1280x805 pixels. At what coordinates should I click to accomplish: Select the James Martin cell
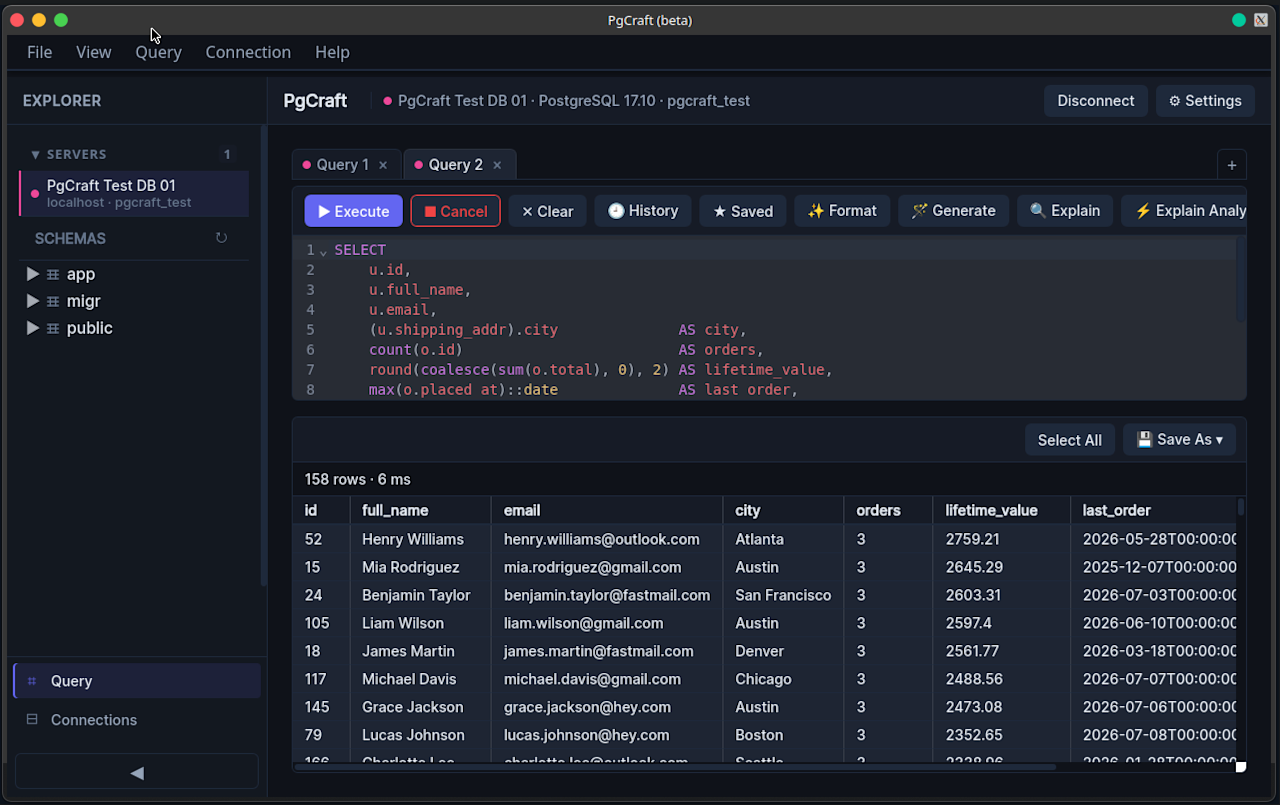pyautogui.click(x=420, y=651)
